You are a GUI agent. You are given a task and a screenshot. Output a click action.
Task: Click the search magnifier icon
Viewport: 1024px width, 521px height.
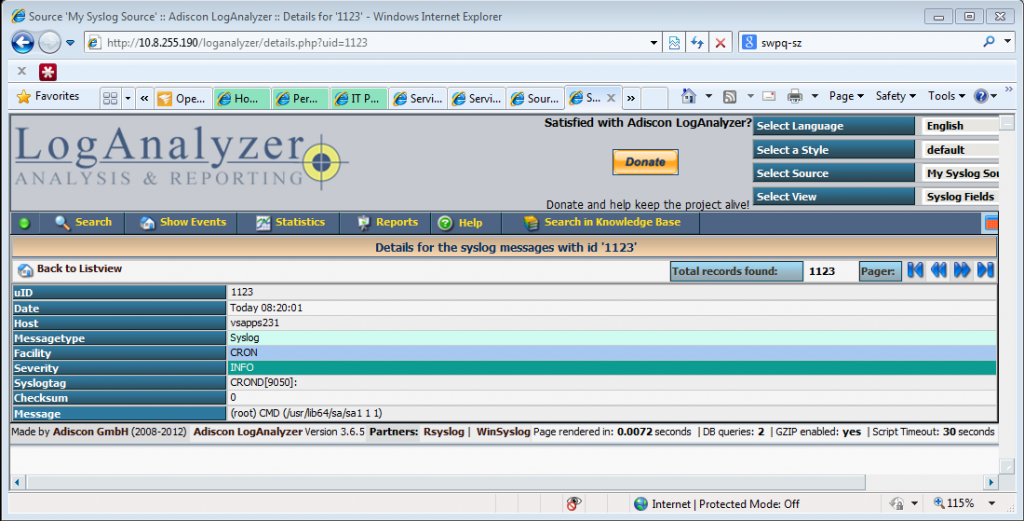989,42
